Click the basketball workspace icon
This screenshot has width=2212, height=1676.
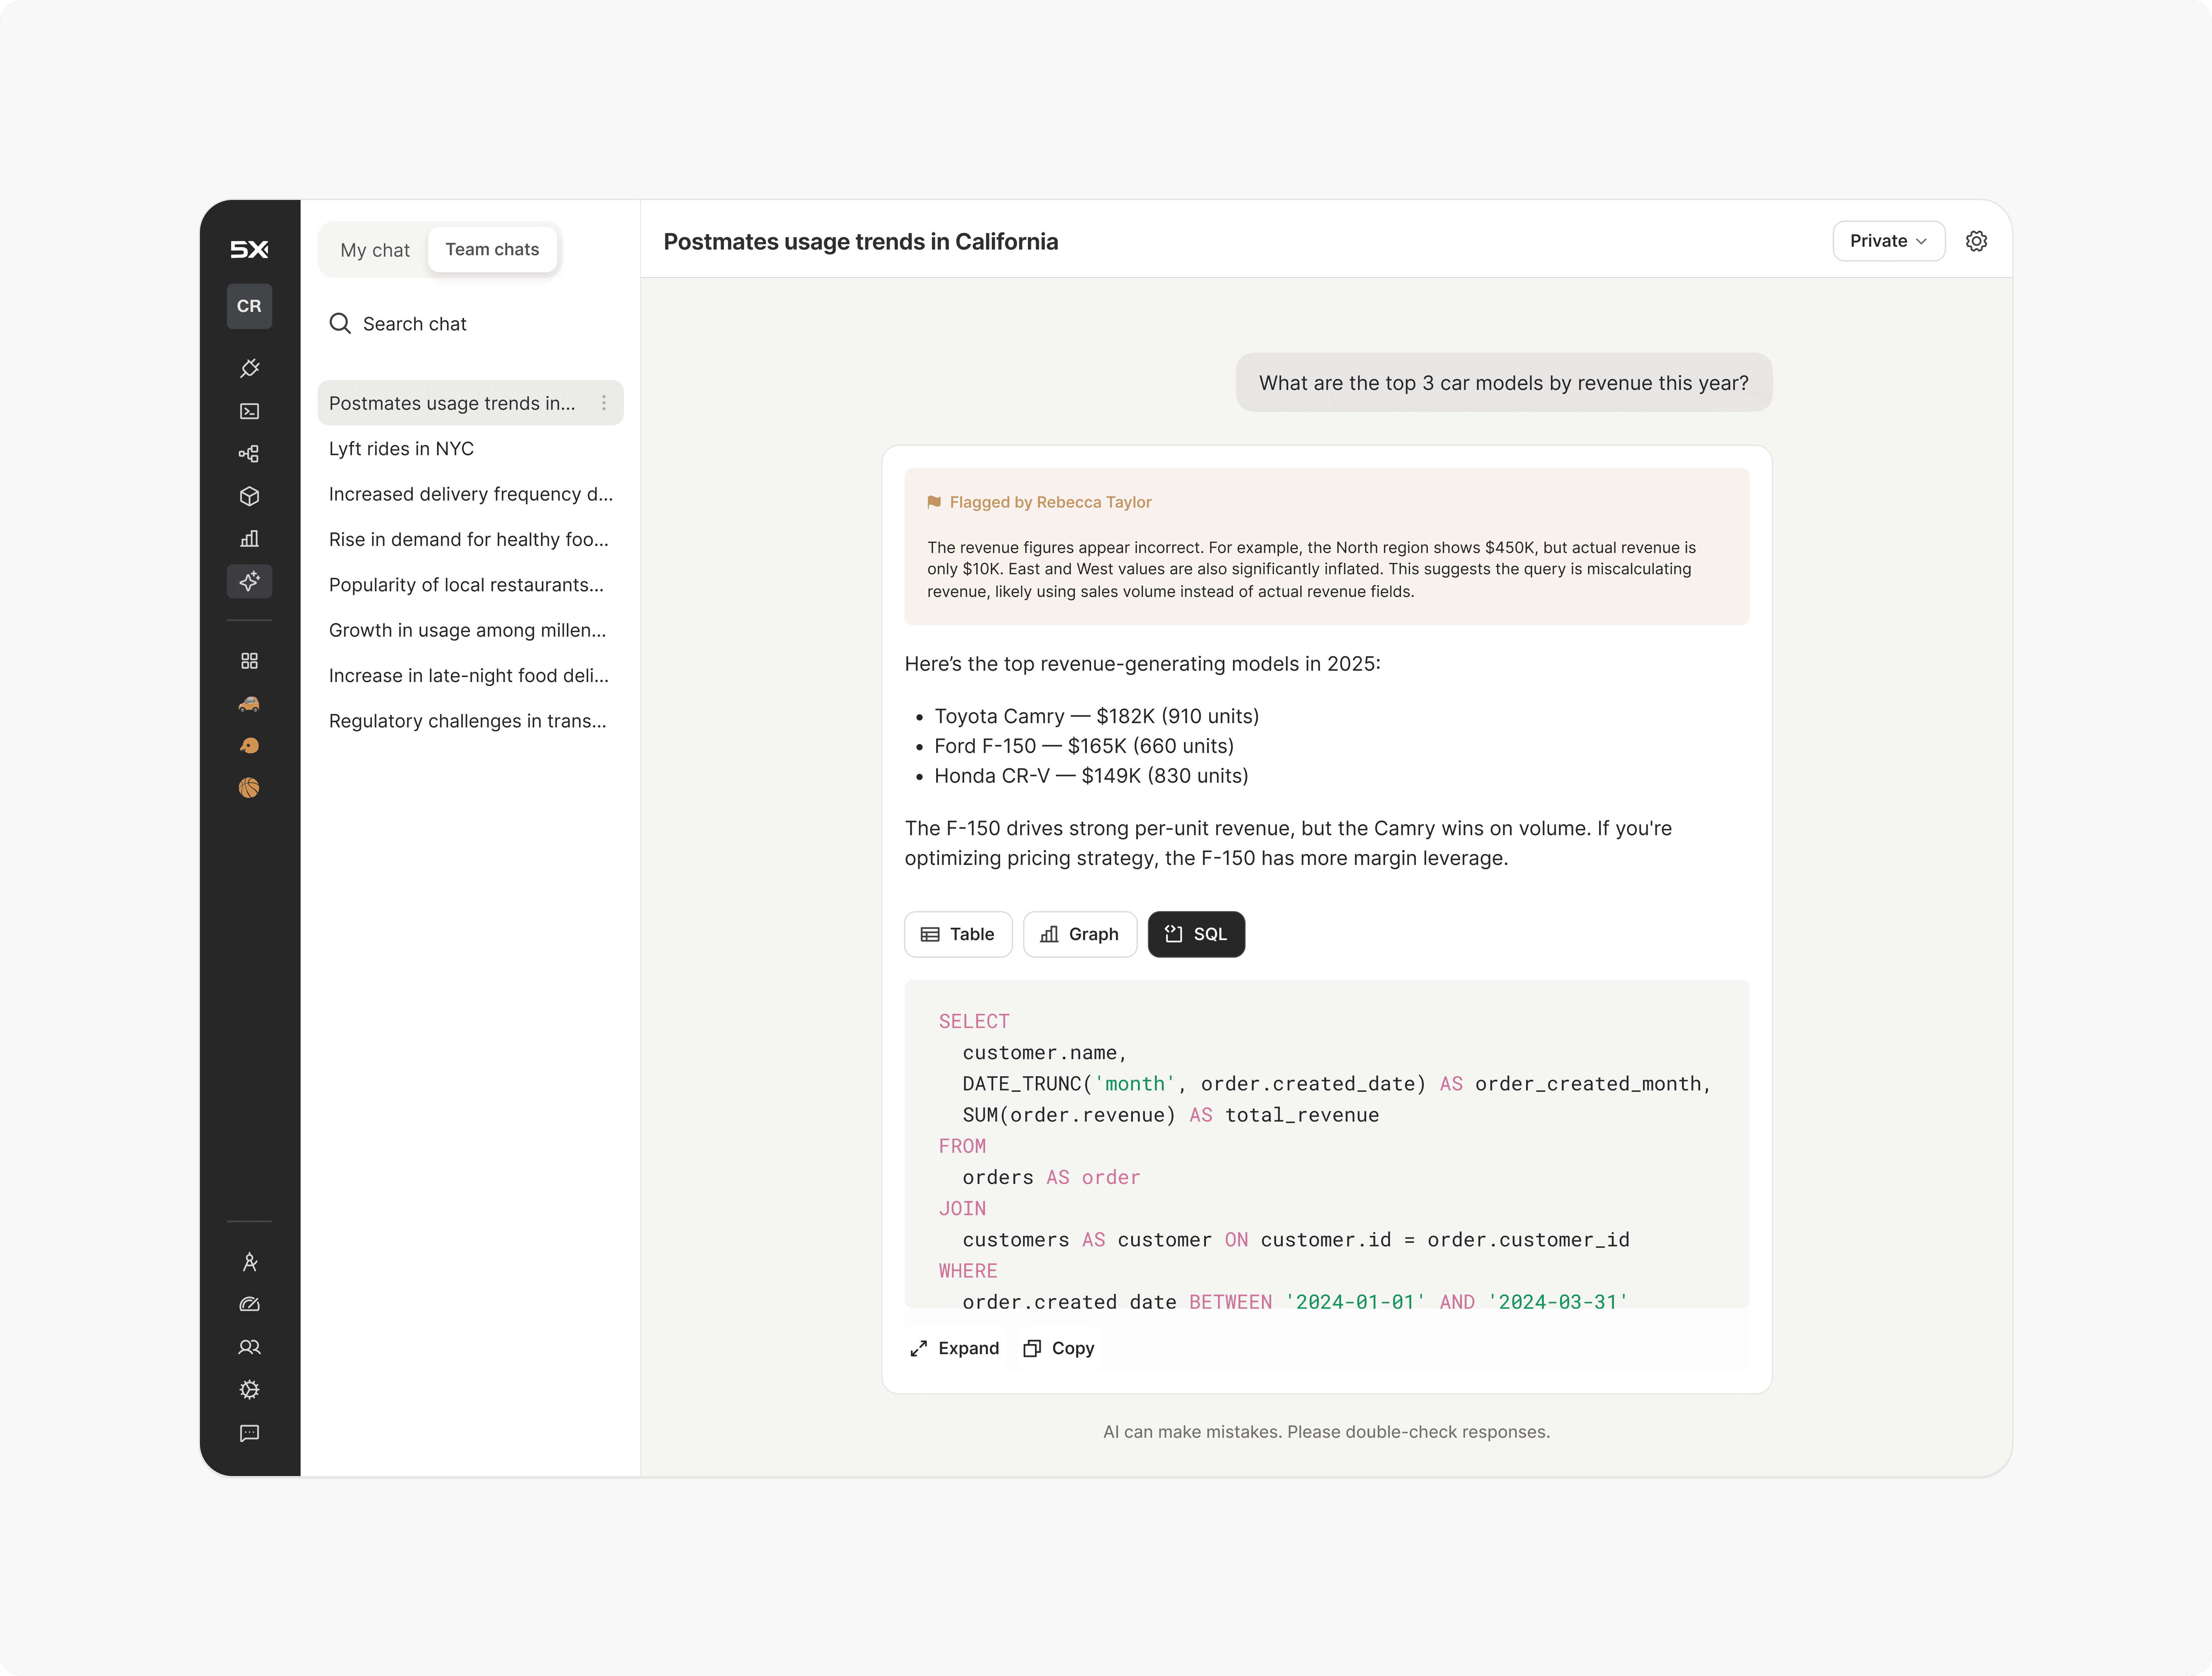point(249,788)
